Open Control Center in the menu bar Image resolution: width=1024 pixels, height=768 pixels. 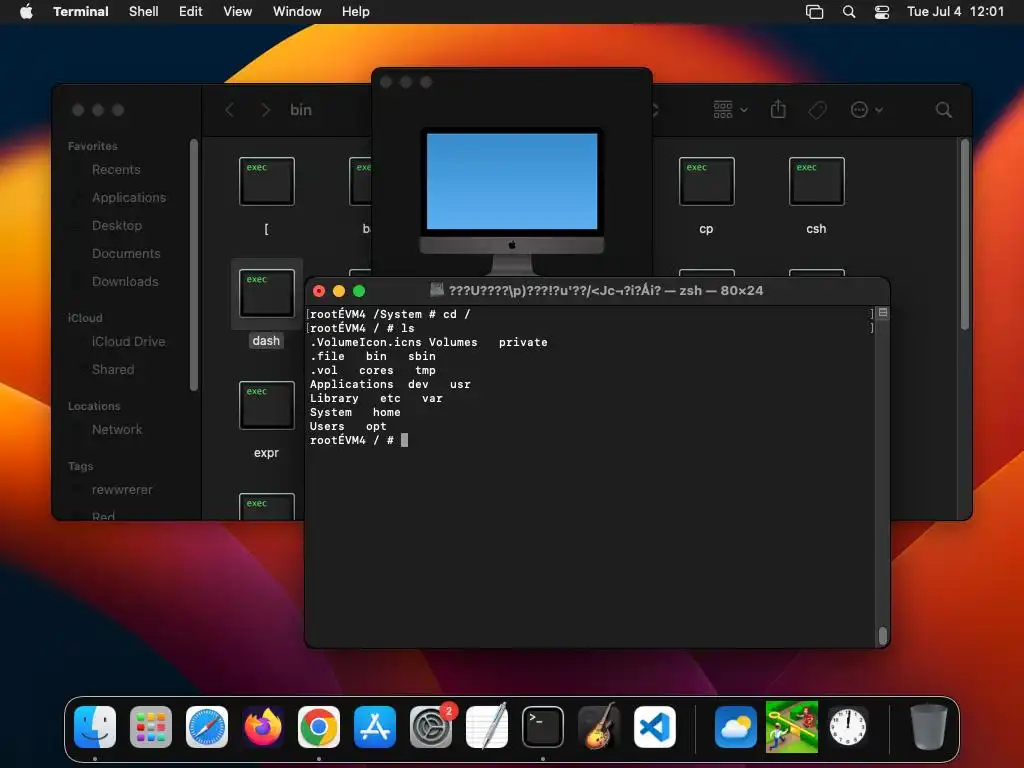coord(882,12)
